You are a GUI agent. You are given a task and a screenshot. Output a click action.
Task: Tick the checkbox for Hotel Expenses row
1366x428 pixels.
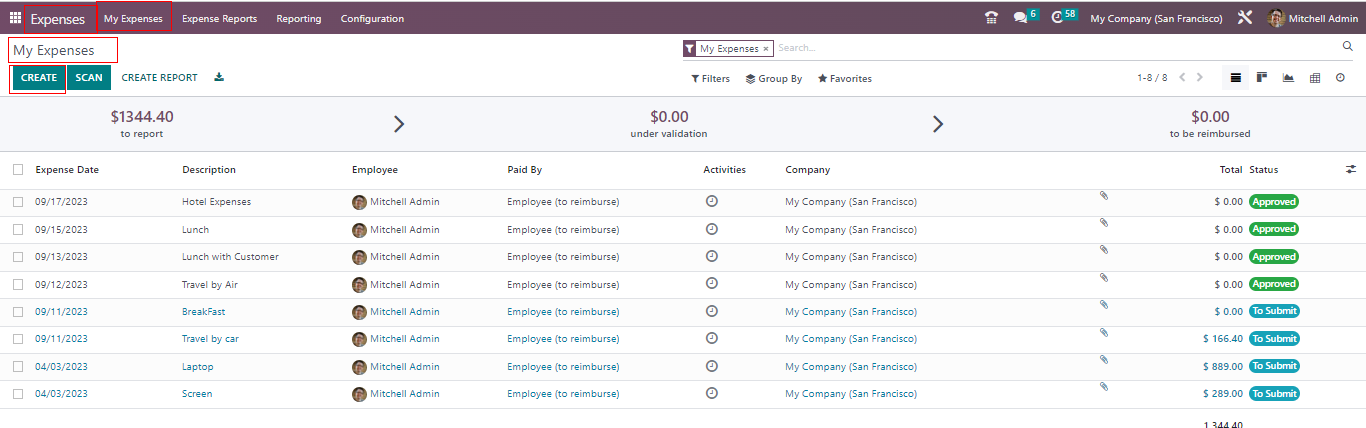point(18,202)
